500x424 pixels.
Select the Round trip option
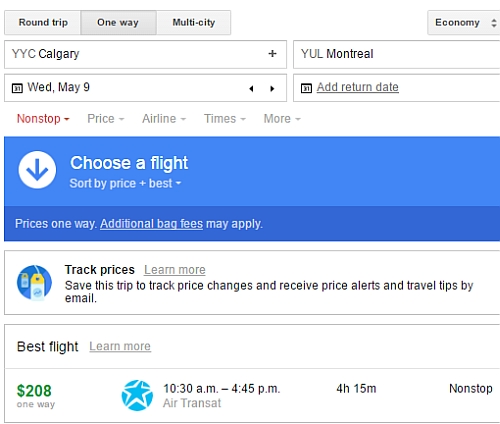(43, 23)
